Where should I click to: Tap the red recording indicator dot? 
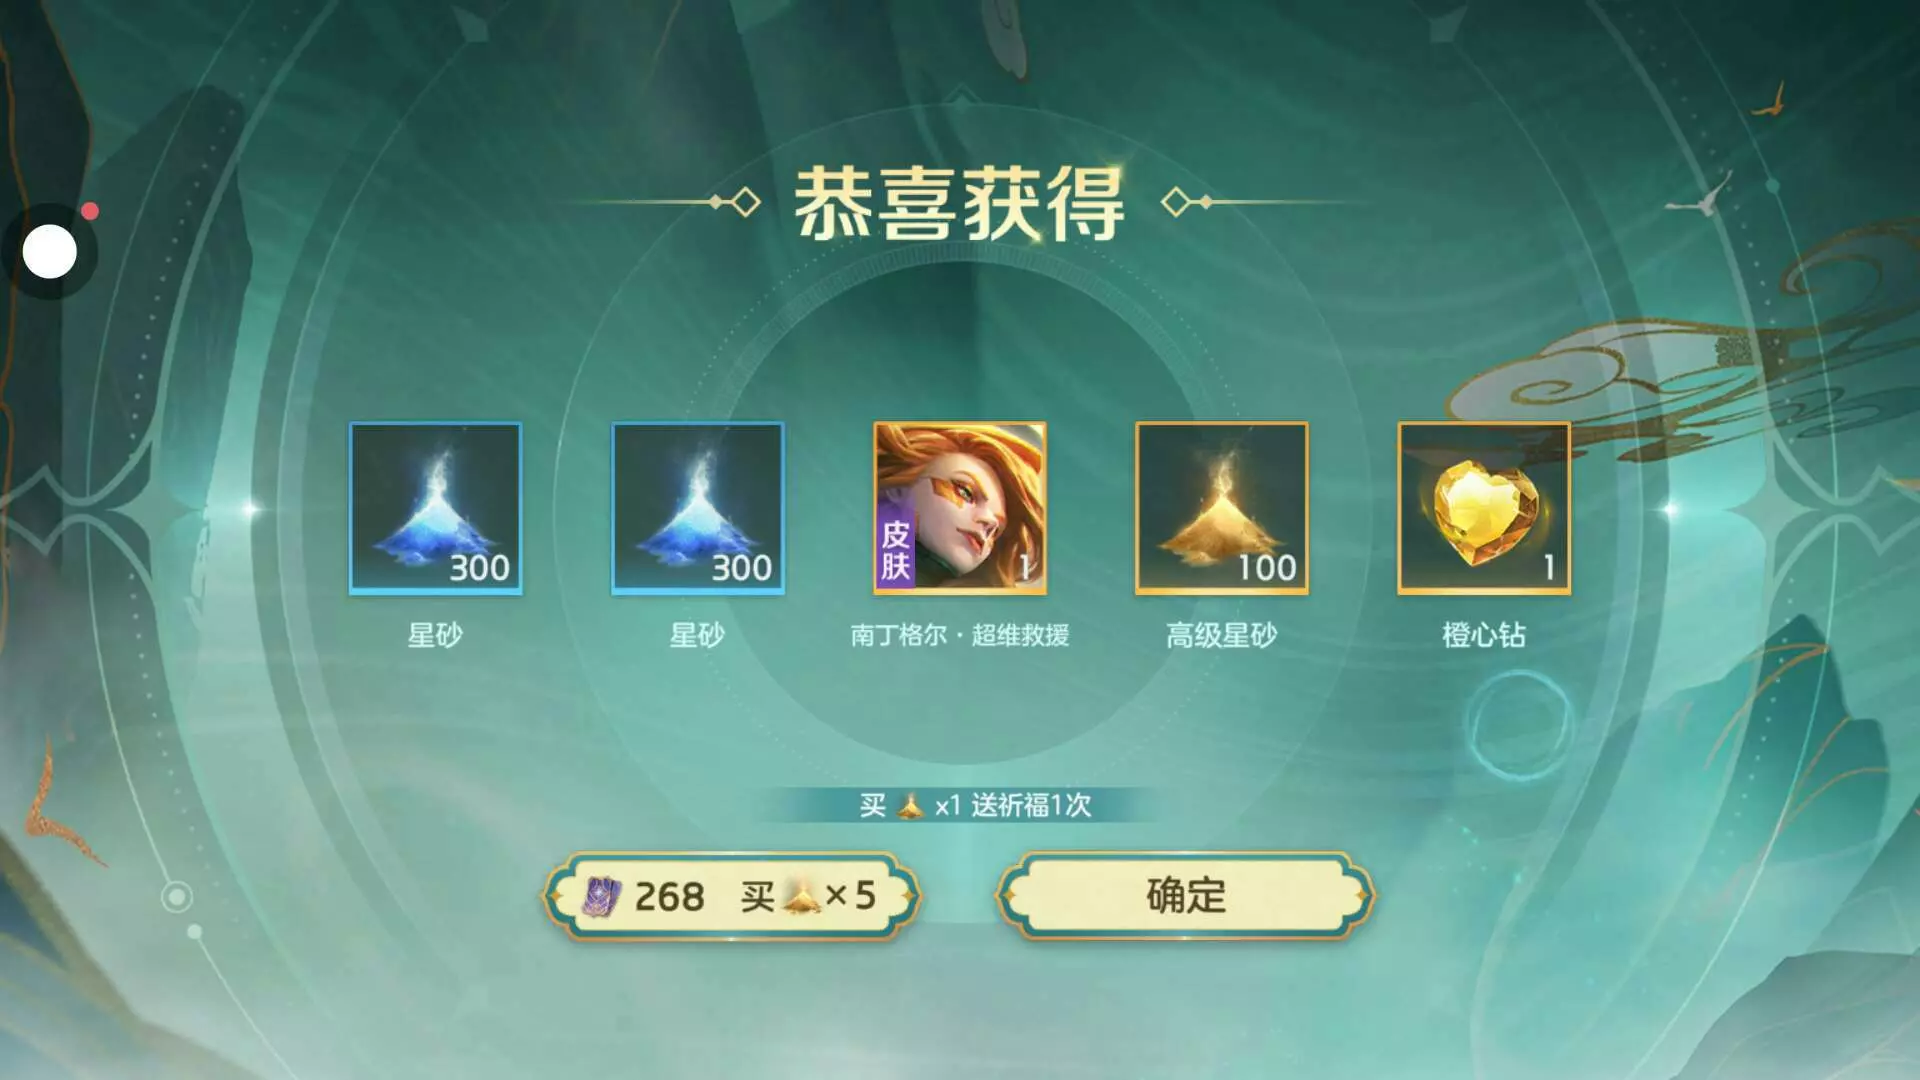pos(90,211)
